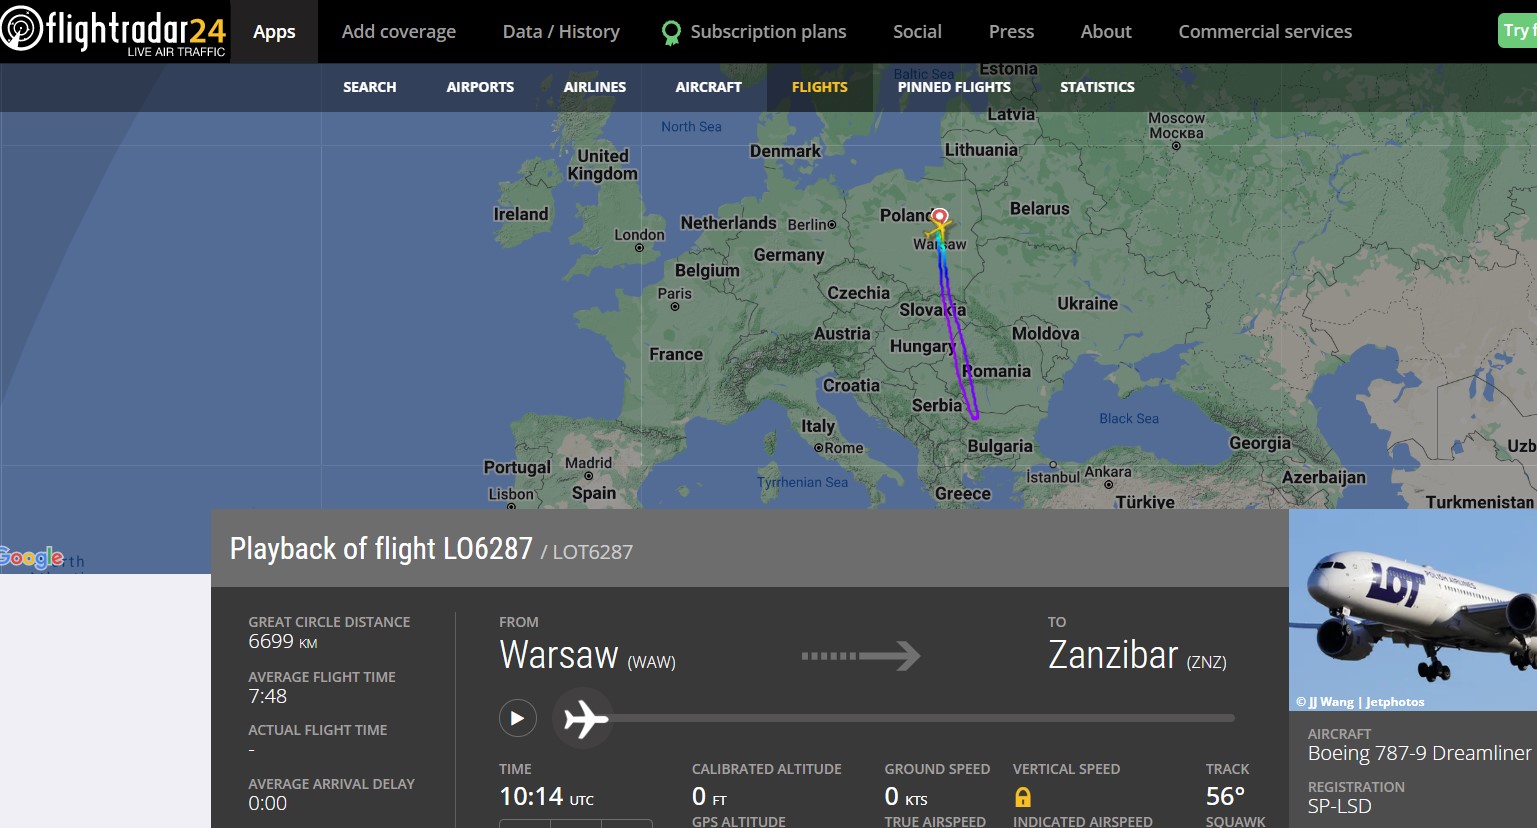Click the airplane handle on playback timeline
This screenshot has height=828, width=1537.
tap(586, 718)
